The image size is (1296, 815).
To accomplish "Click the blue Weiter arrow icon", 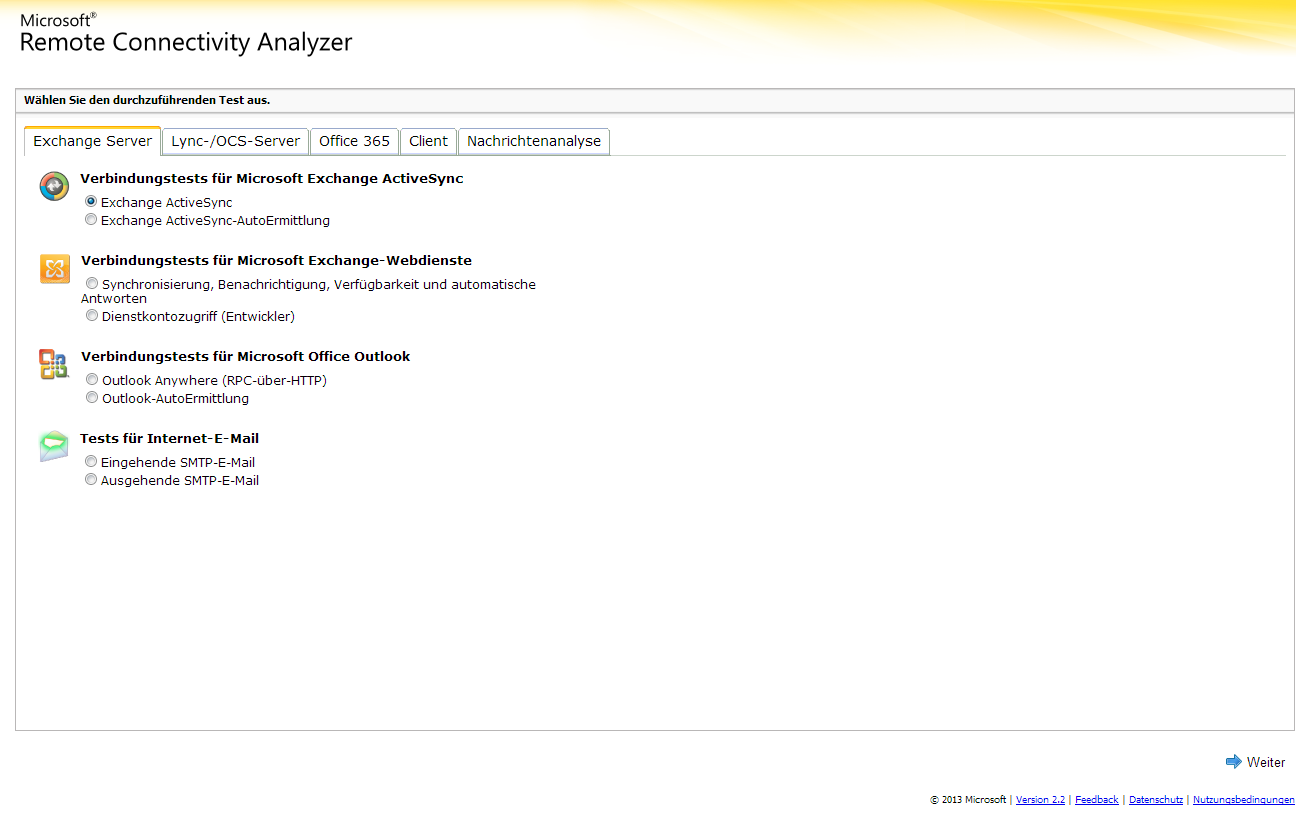I will tap(1233, 762).
